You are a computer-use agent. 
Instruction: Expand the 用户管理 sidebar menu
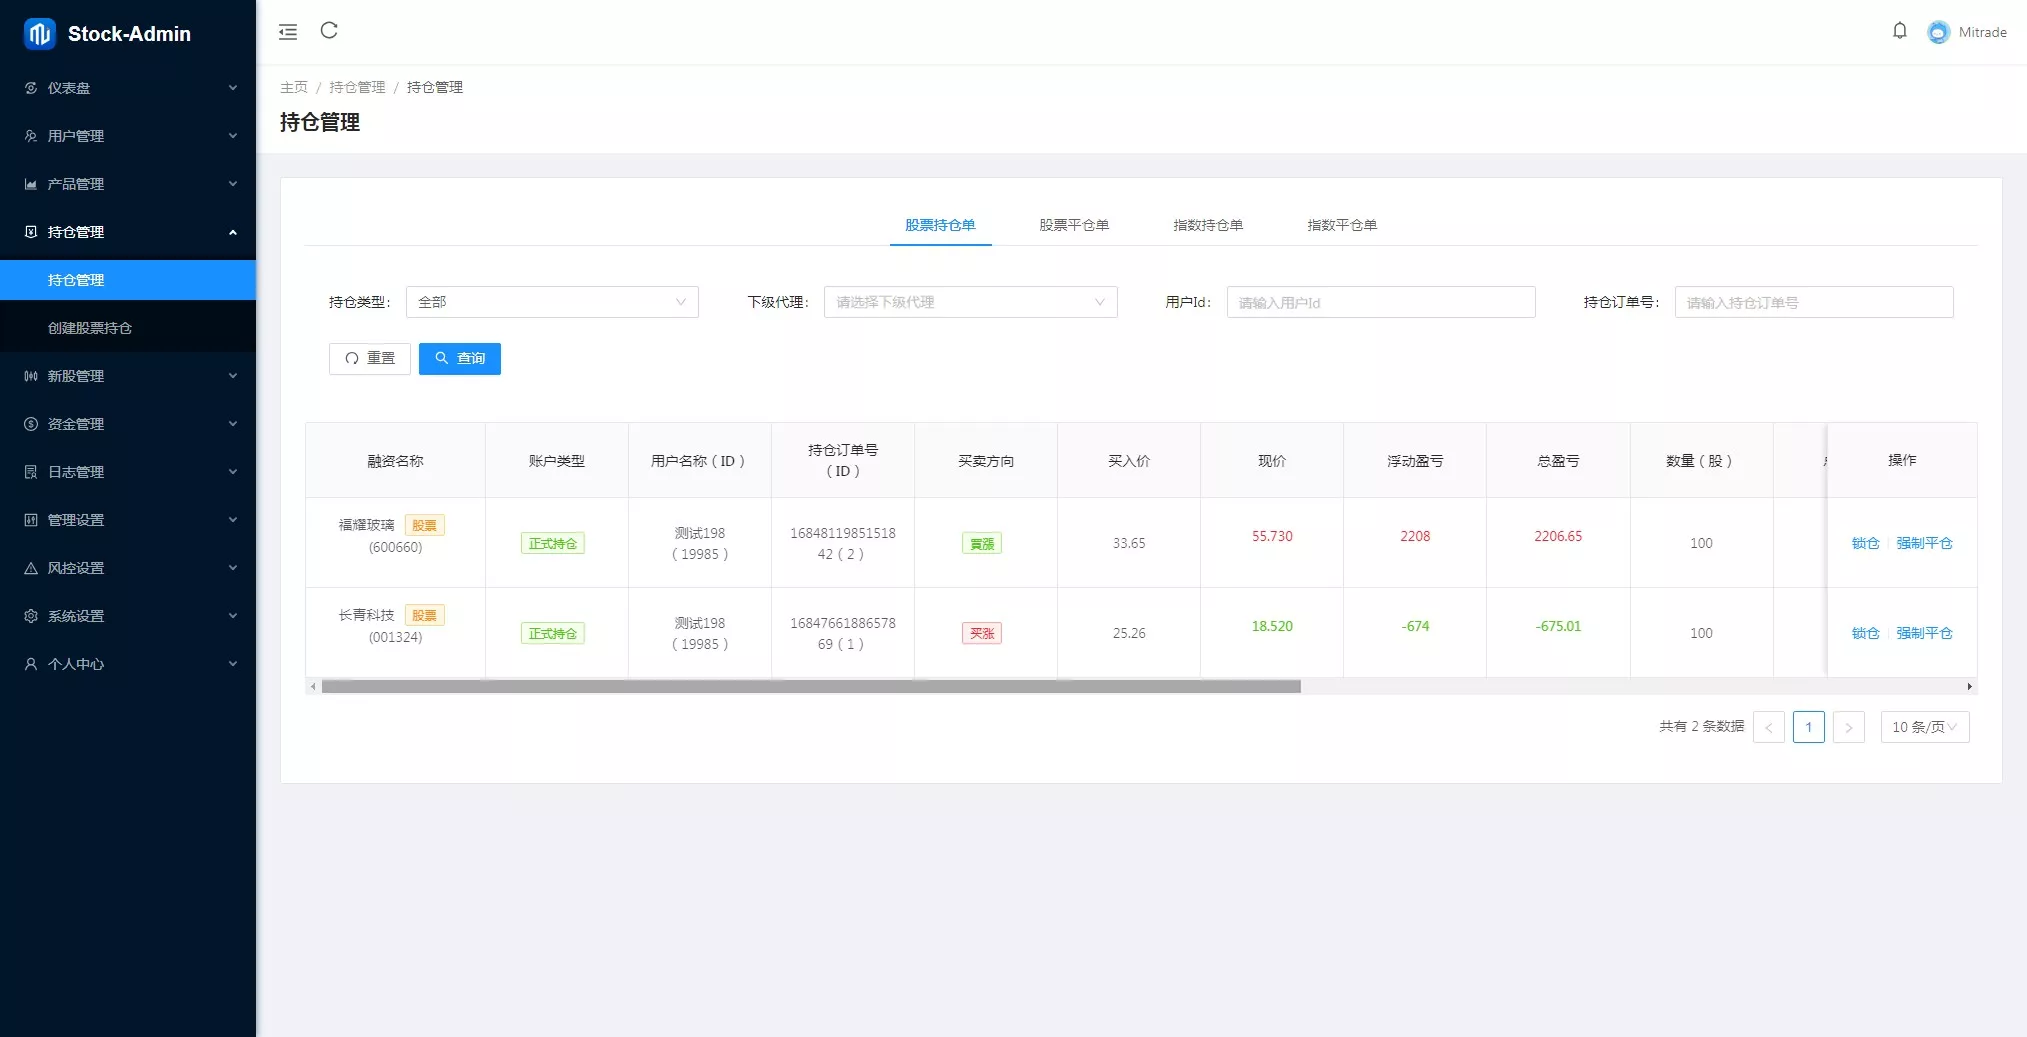(x=128, y=136)
